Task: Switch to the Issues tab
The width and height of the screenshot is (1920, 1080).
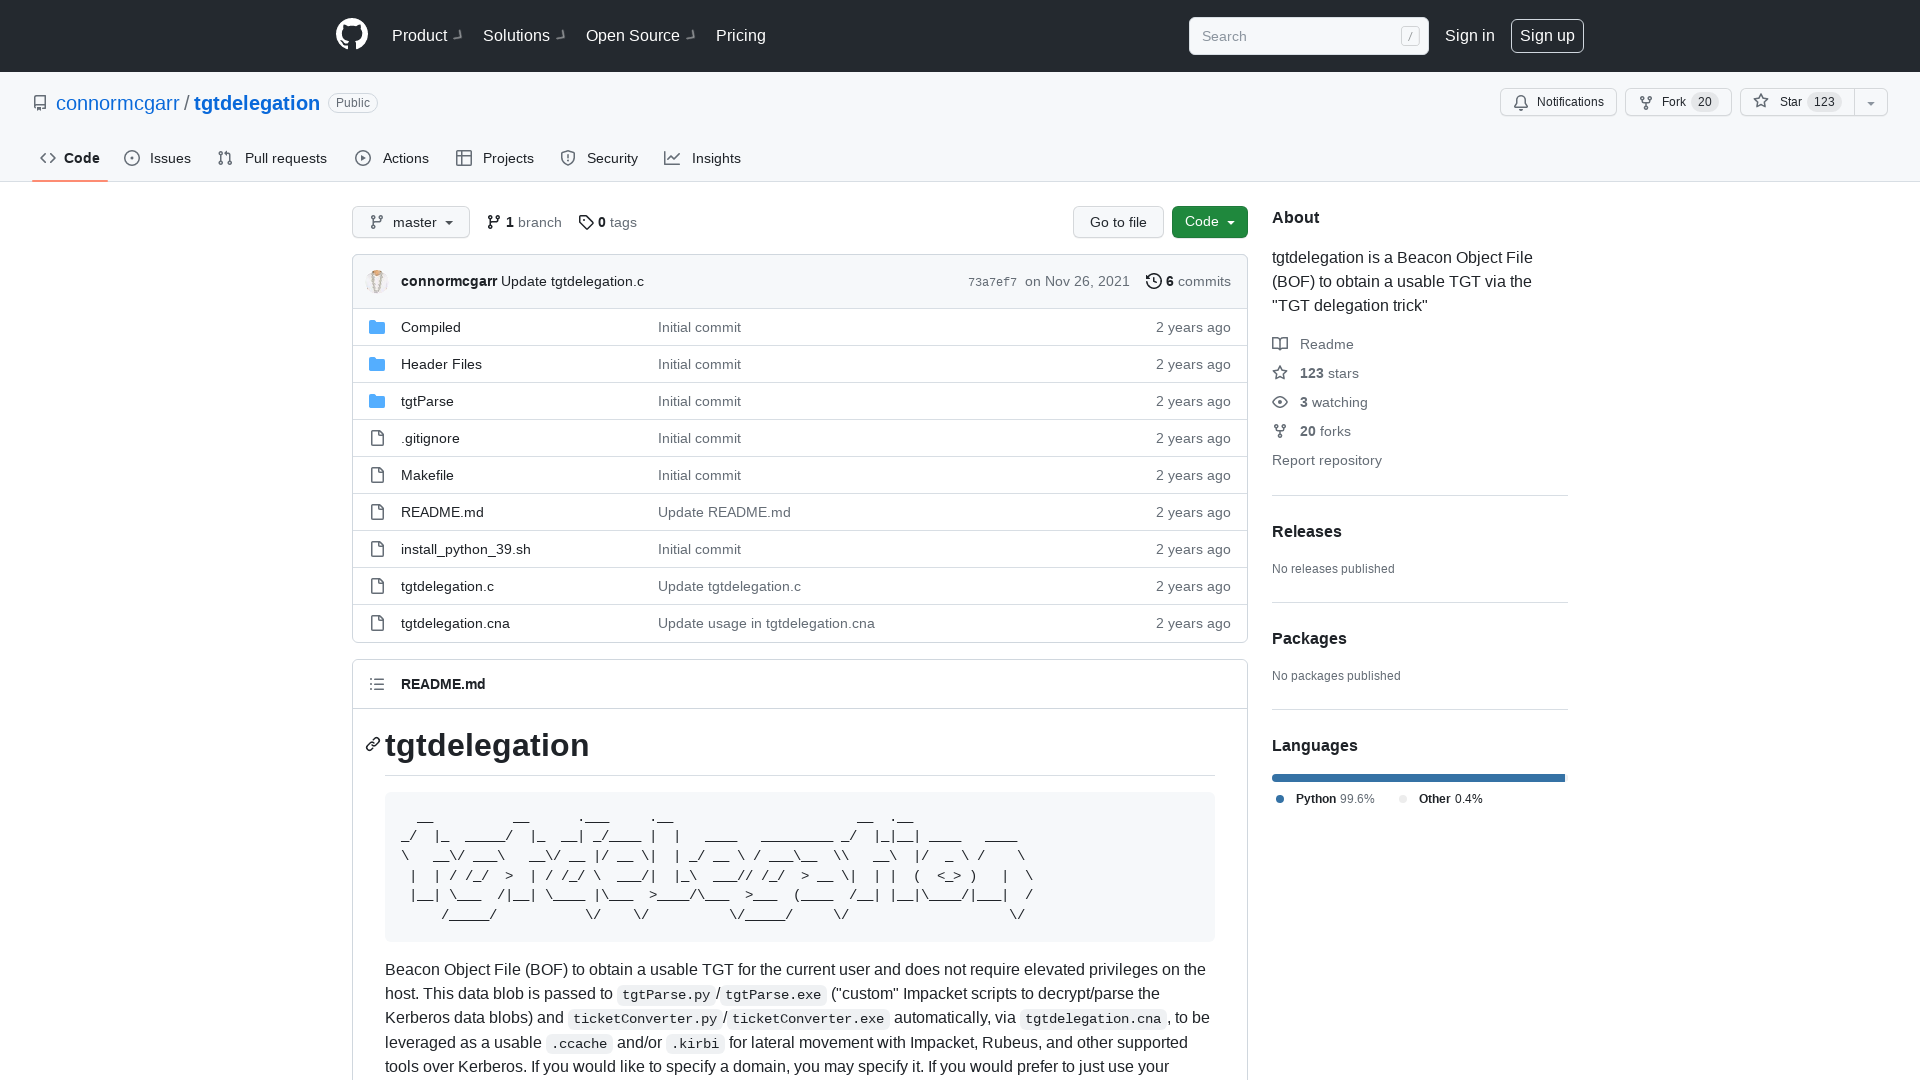Action: point(158,158)
